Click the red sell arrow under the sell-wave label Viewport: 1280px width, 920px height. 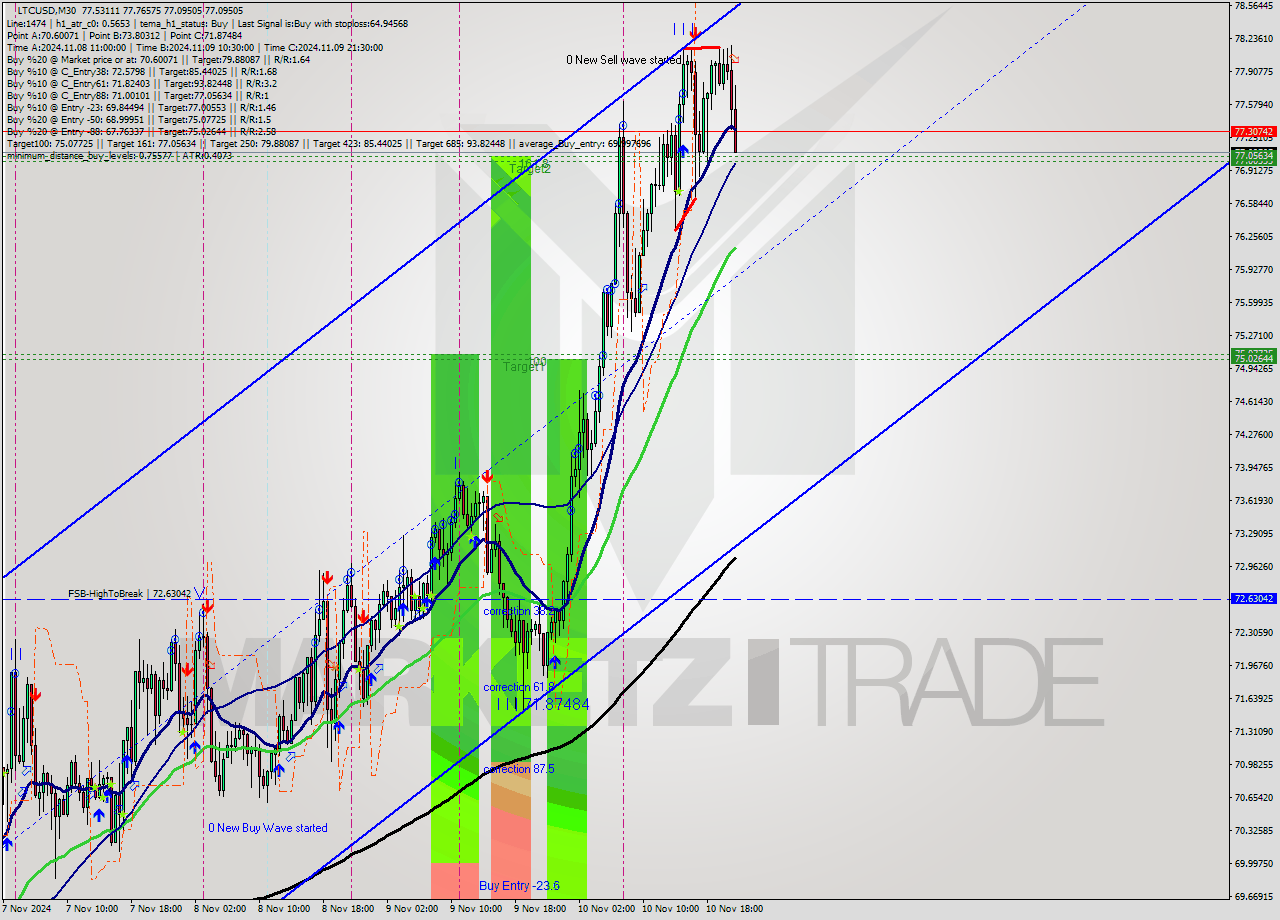point(694,32)
